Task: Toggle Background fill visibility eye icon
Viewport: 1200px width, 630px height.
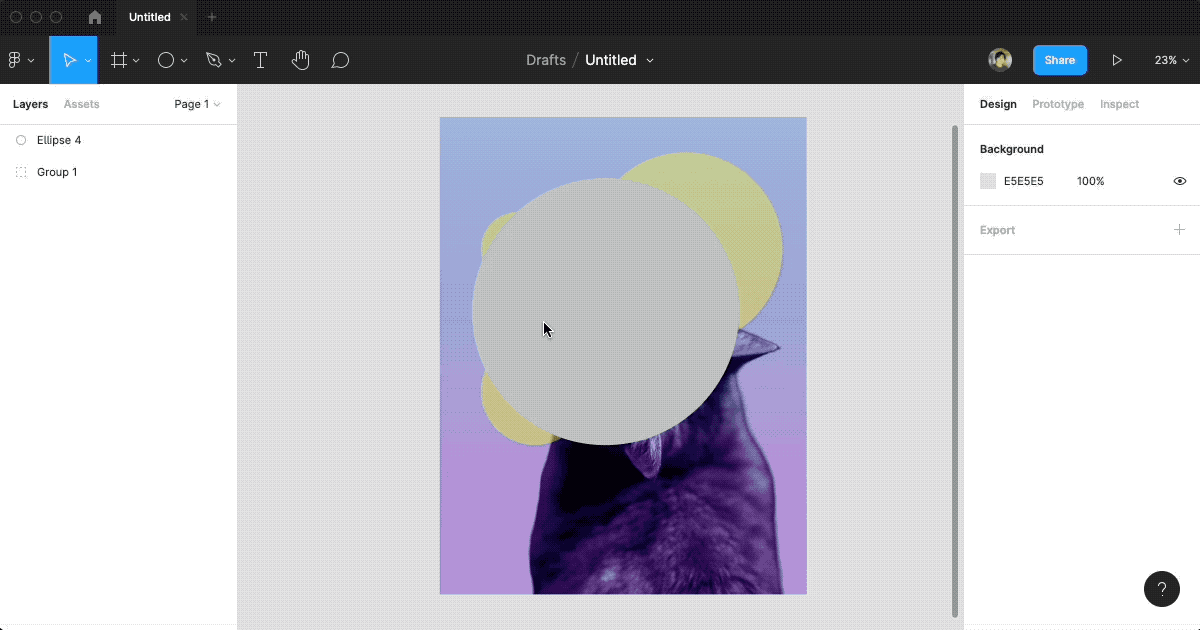Action: (x=1179, y=181)
